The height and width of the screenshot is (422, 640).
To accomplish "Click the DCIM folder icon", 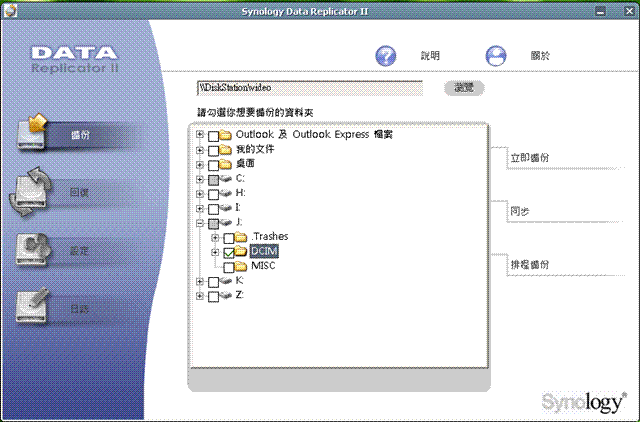I will [241, 251].
